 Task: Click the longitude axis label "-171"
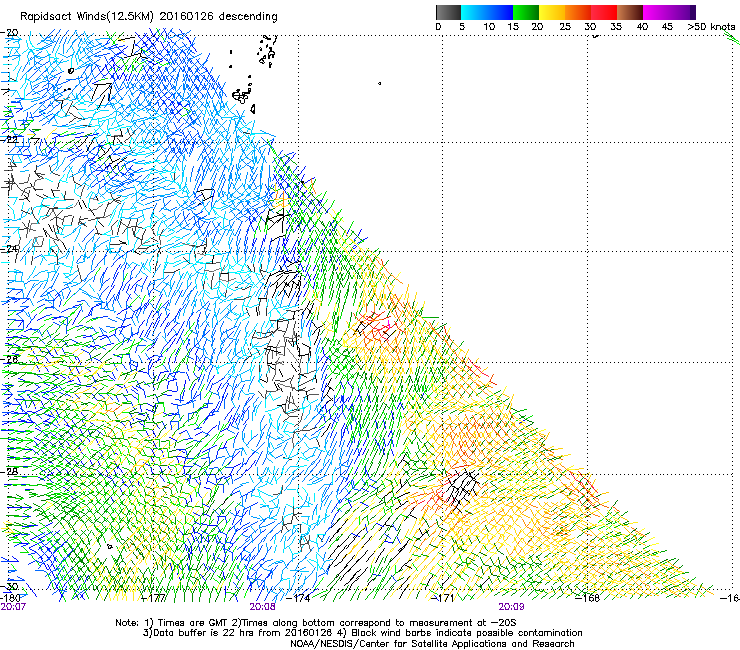coord(443,598)
